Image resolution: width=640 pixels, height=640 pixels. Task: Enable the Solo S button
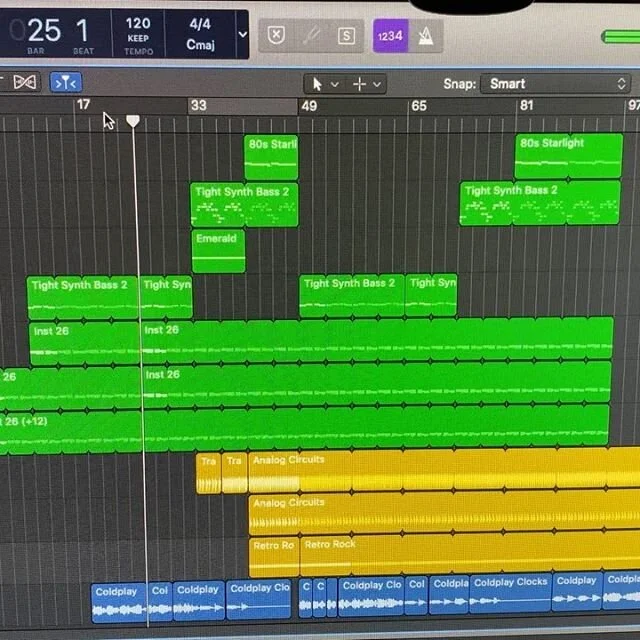[346, 36]
